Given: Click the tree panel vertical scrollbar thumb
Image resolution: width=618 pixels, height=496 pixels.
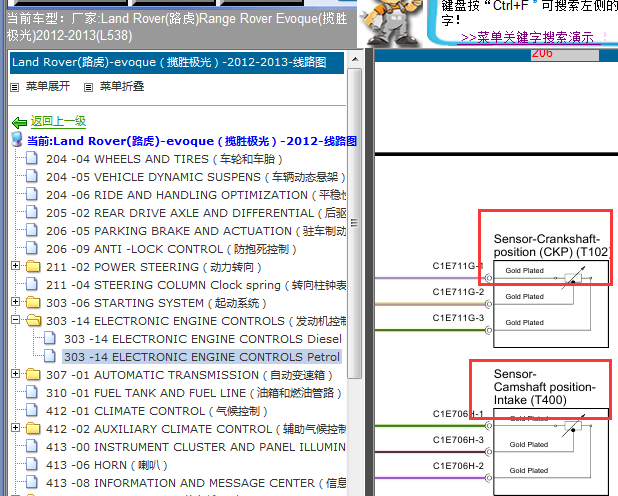Looking at the screenshot, I should click(355, 223).
